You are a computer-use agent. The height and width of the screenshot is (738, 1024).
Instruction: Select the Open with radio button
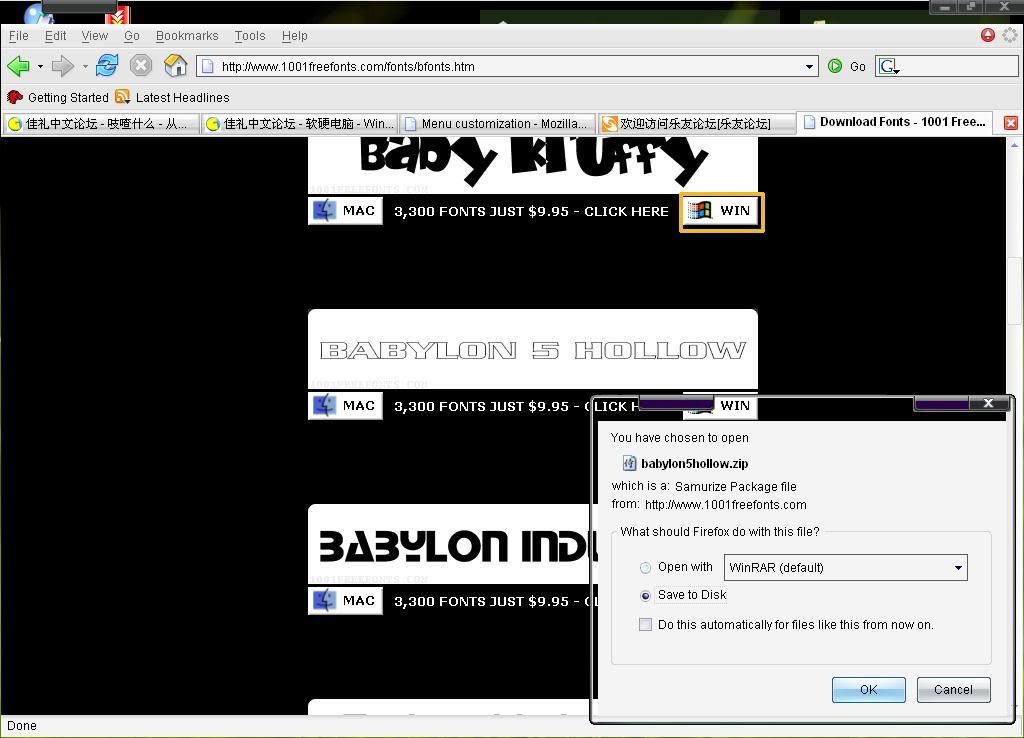coord(646,568)
